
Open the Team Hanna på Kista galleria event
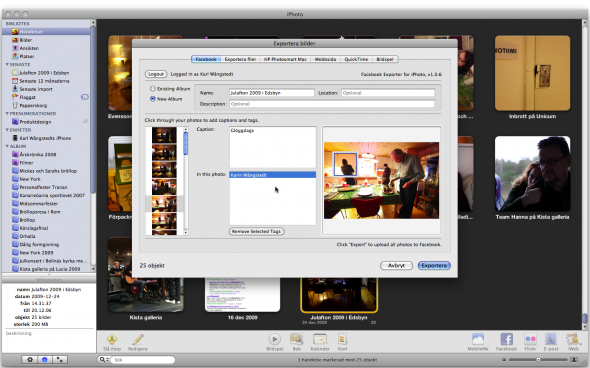(532, 173)
